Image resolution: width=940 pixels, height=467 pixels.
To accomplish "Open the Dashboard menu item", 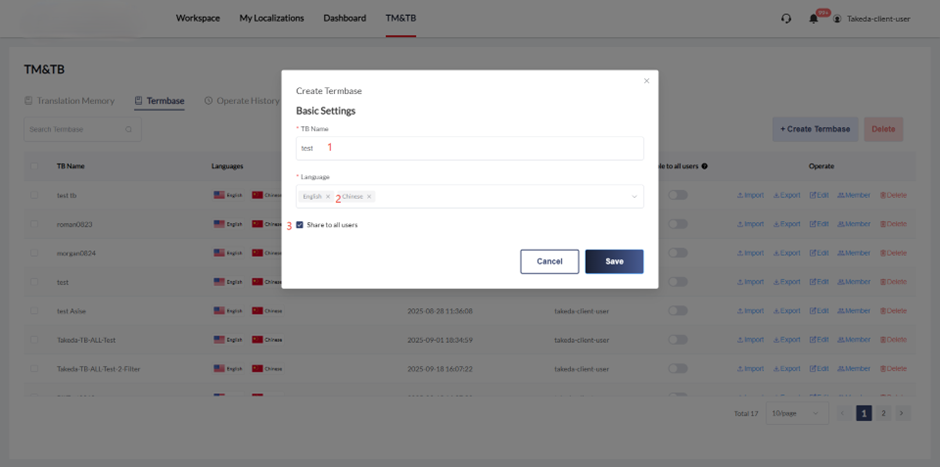I will [x=344, y=18].
